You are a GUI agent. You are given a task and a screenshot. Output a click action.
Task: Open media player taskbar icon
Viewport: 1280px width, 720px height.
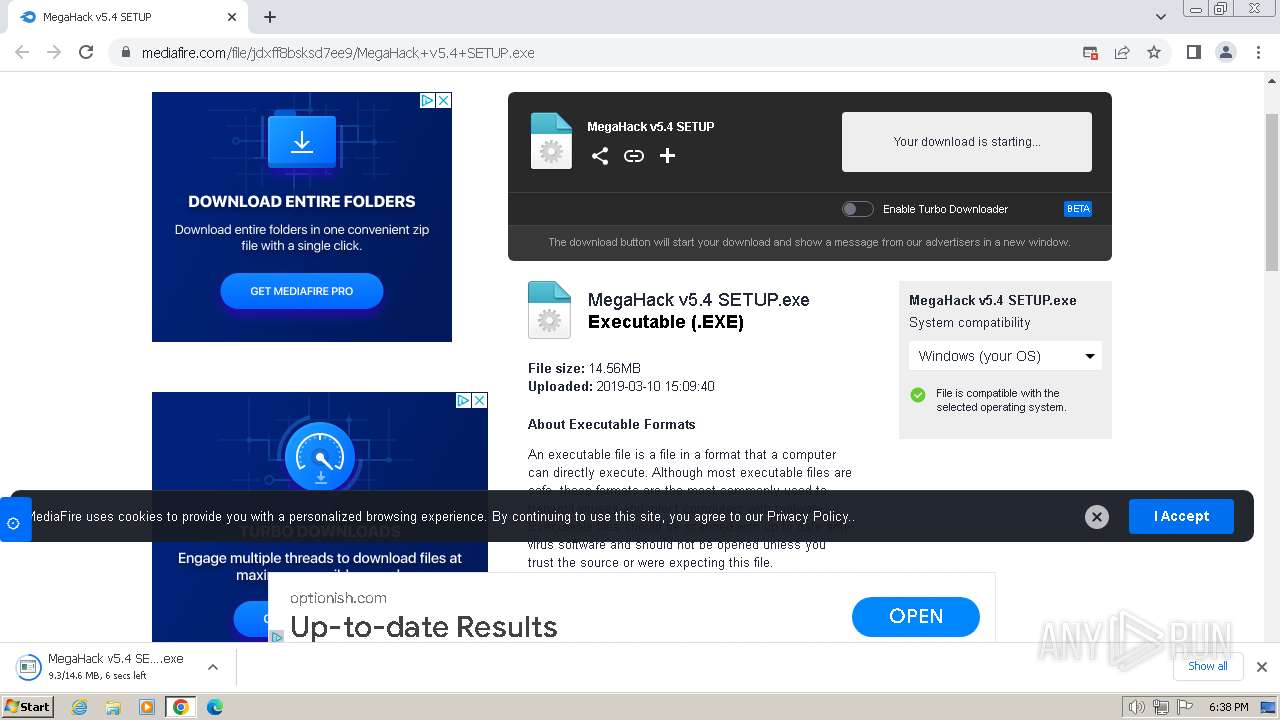147,707
